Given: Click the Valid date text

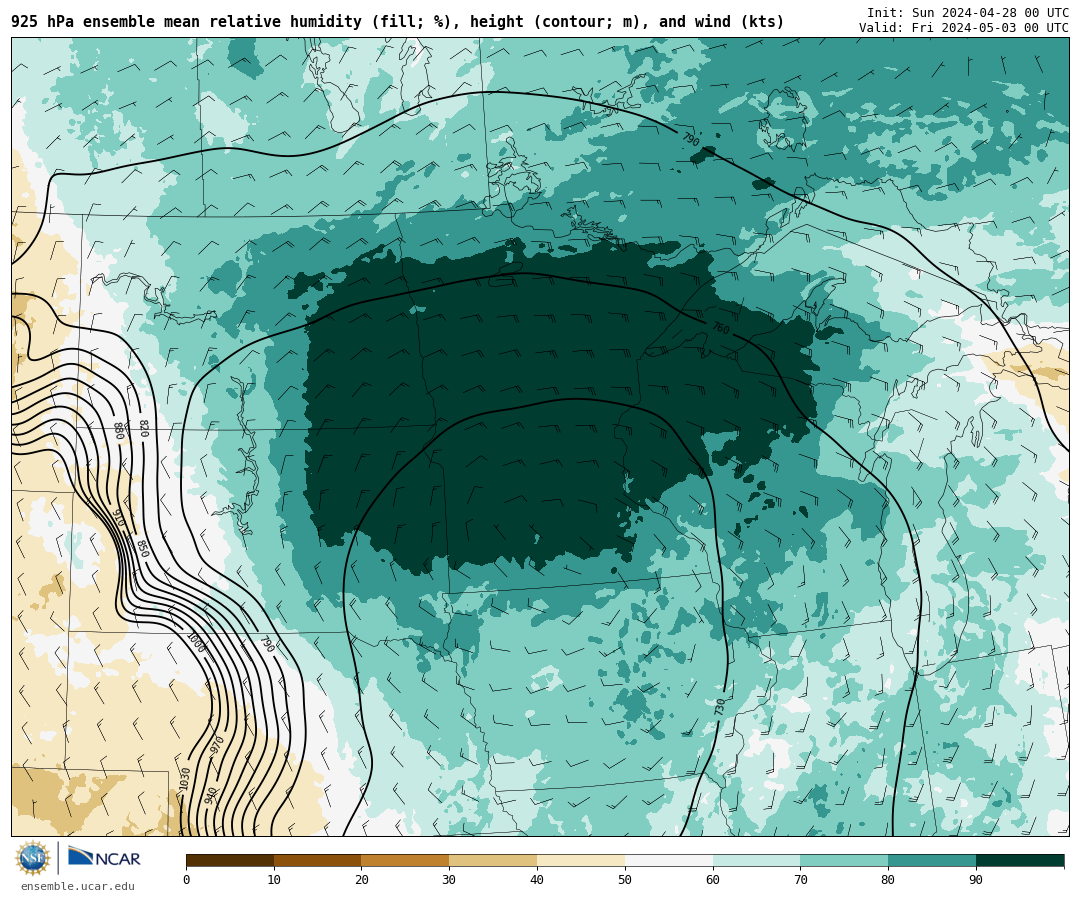Looking at the screenshot, I should coord(964,28).
